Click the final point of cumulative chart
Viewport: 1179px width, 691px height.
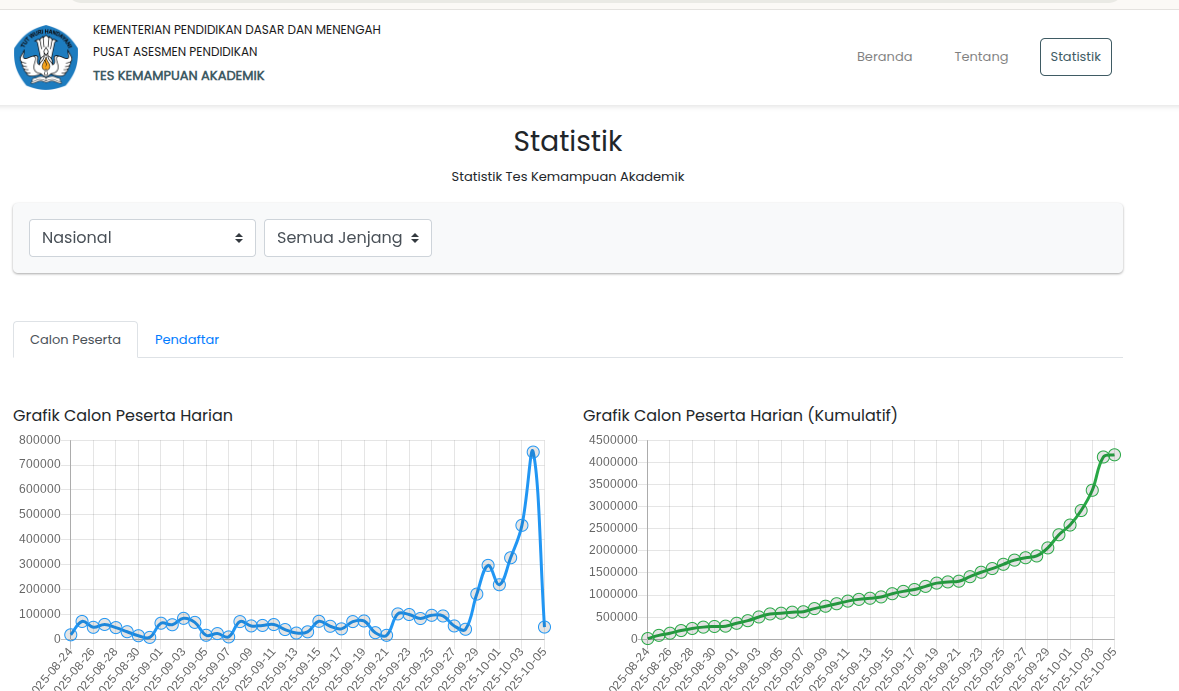(1114, 455)
